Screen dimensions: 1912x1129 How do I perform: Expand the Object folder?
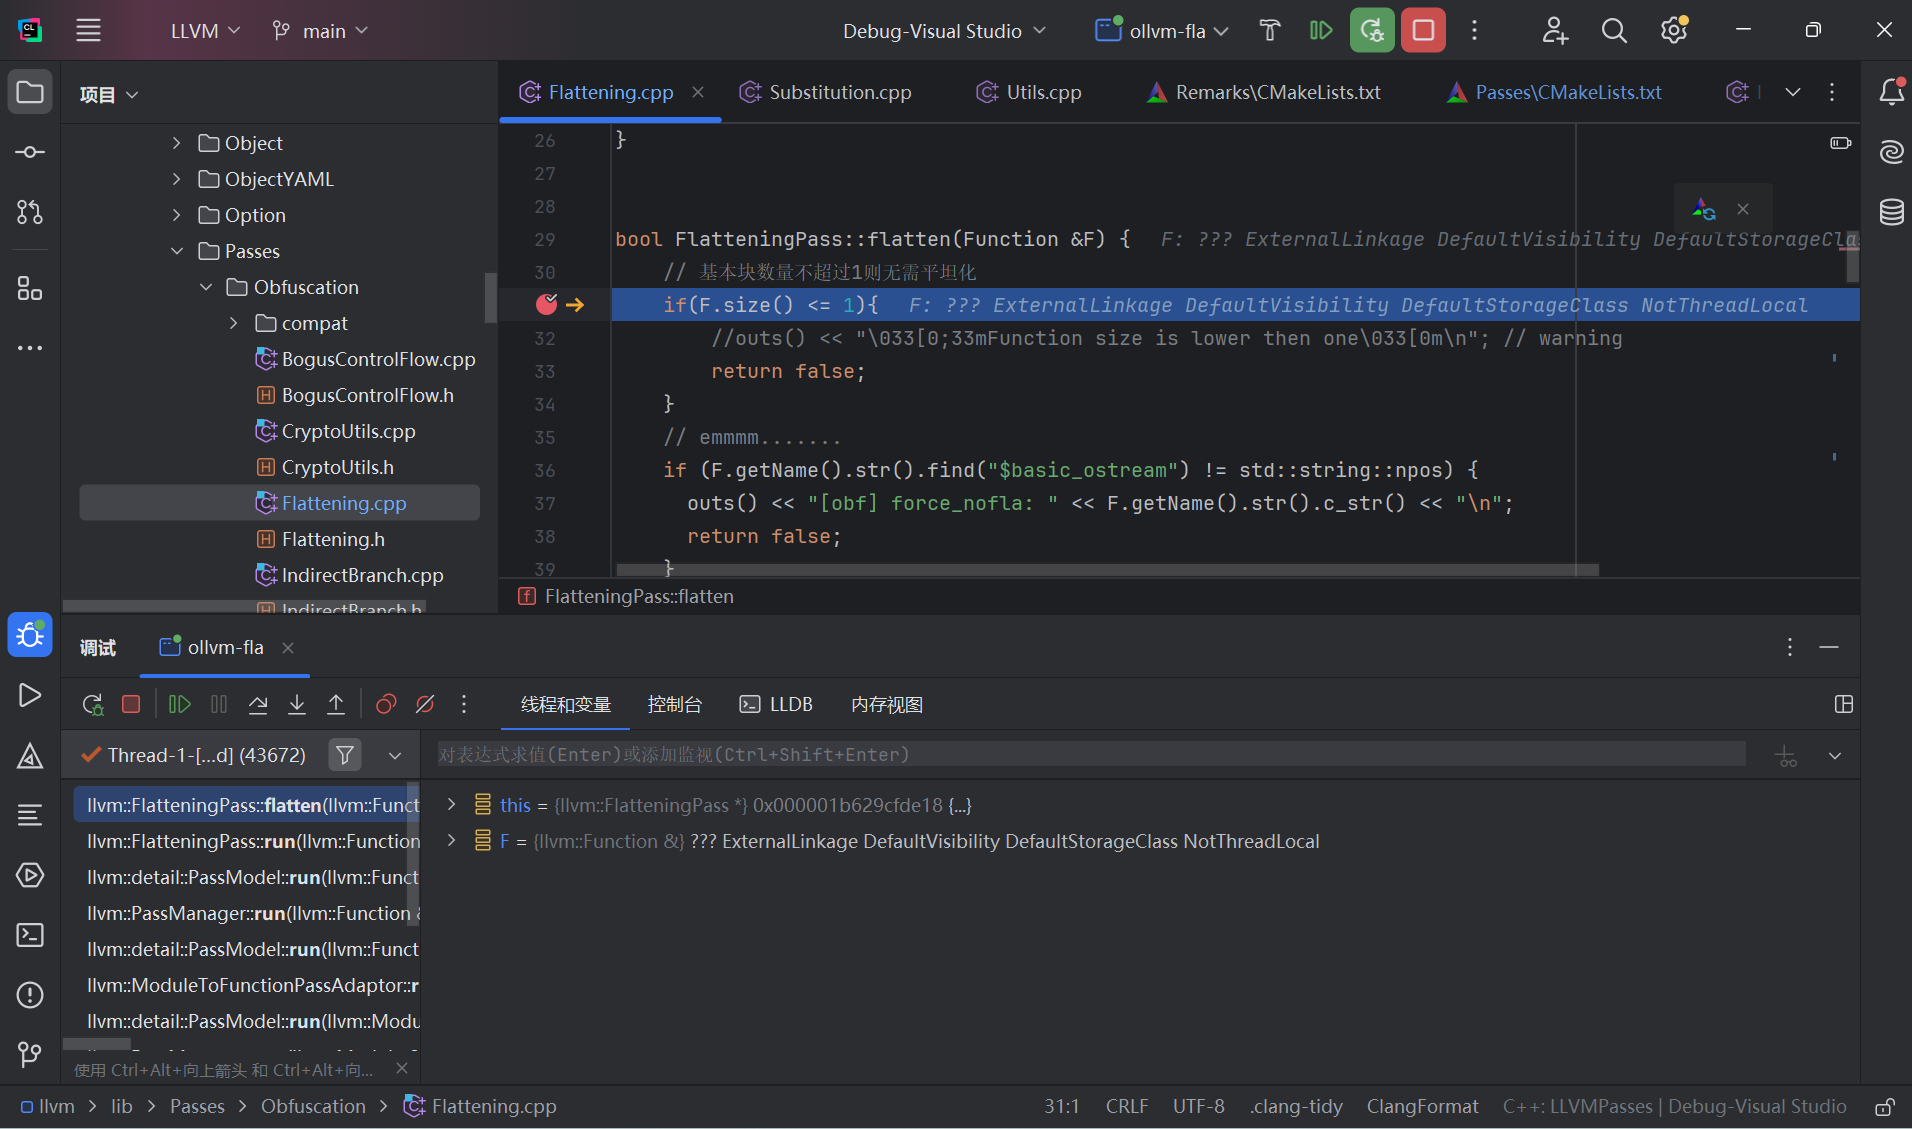pos(176,143)
